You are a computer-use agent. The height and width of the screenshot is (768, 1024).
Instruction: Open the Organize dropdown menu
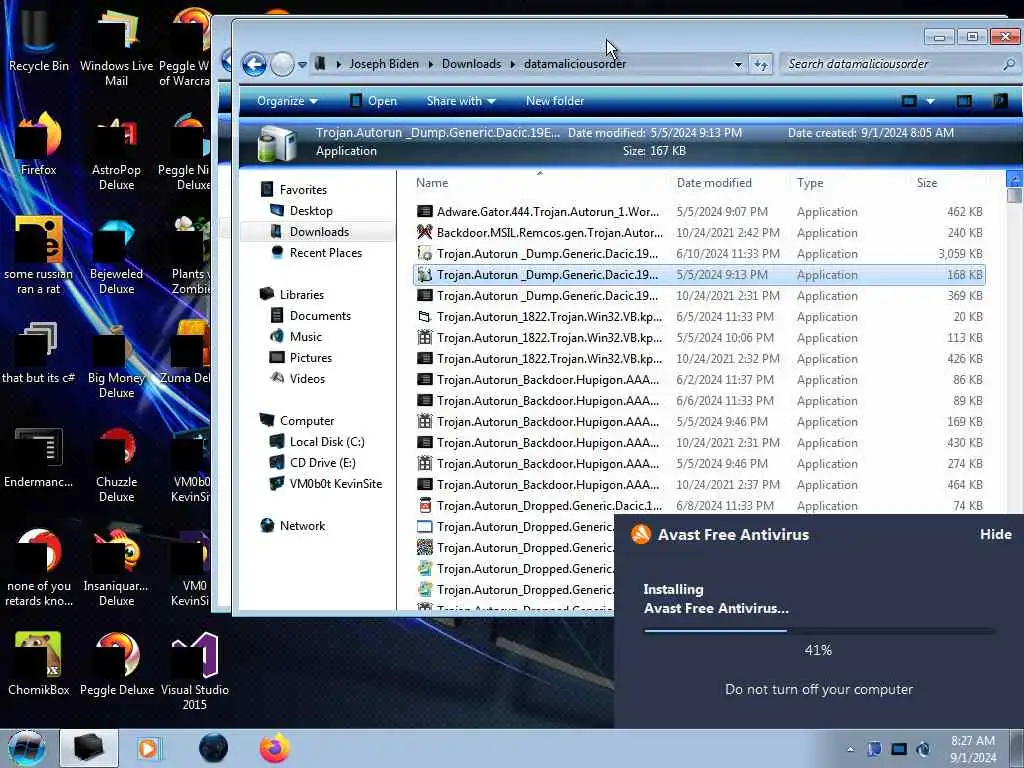click(287, 101)
